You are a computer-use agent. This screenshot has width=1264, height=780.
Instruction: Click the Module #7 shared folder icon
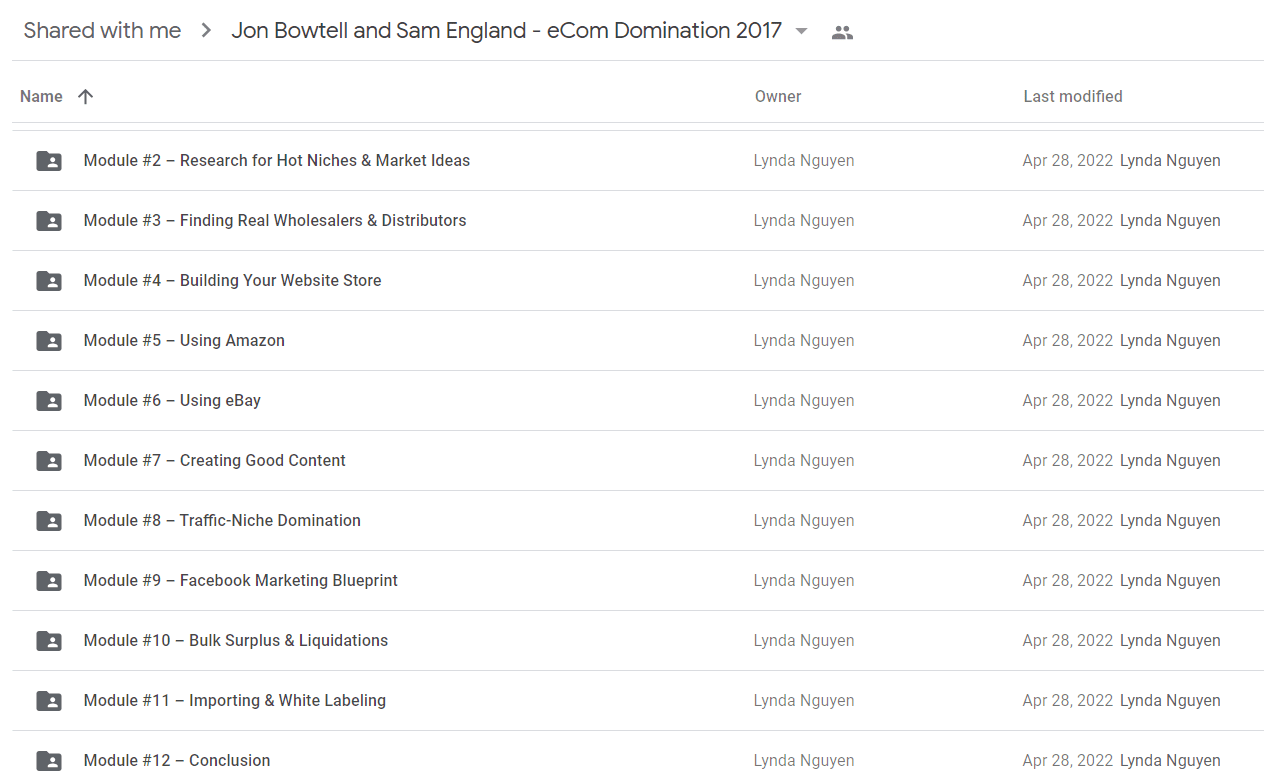click(49, 461)
